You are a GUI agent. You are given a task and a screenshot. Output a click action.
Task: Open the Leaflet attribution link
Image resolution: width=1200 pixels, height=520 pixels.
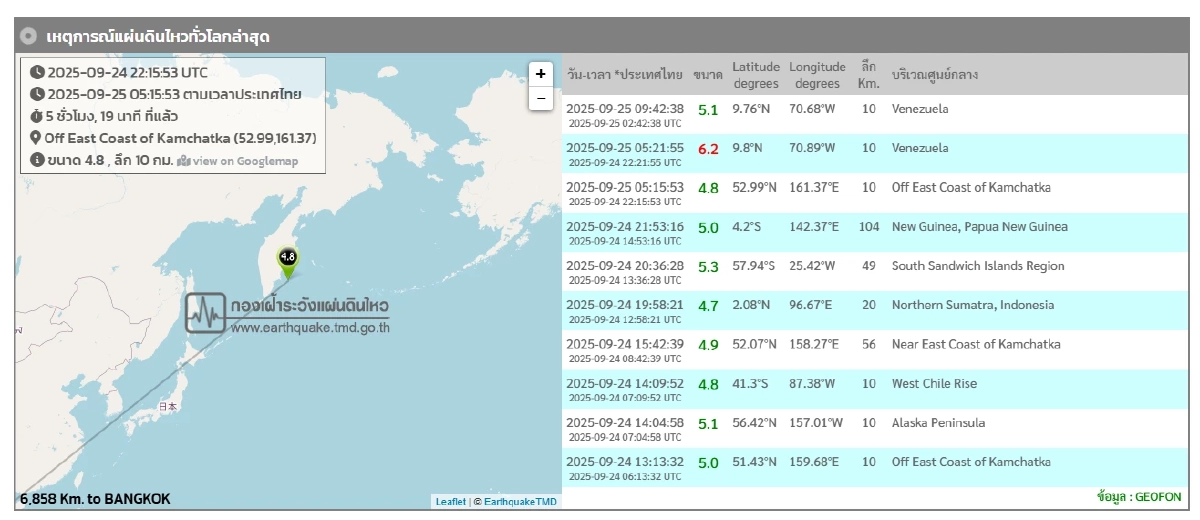pyautogui.click(x=450, y=502)
